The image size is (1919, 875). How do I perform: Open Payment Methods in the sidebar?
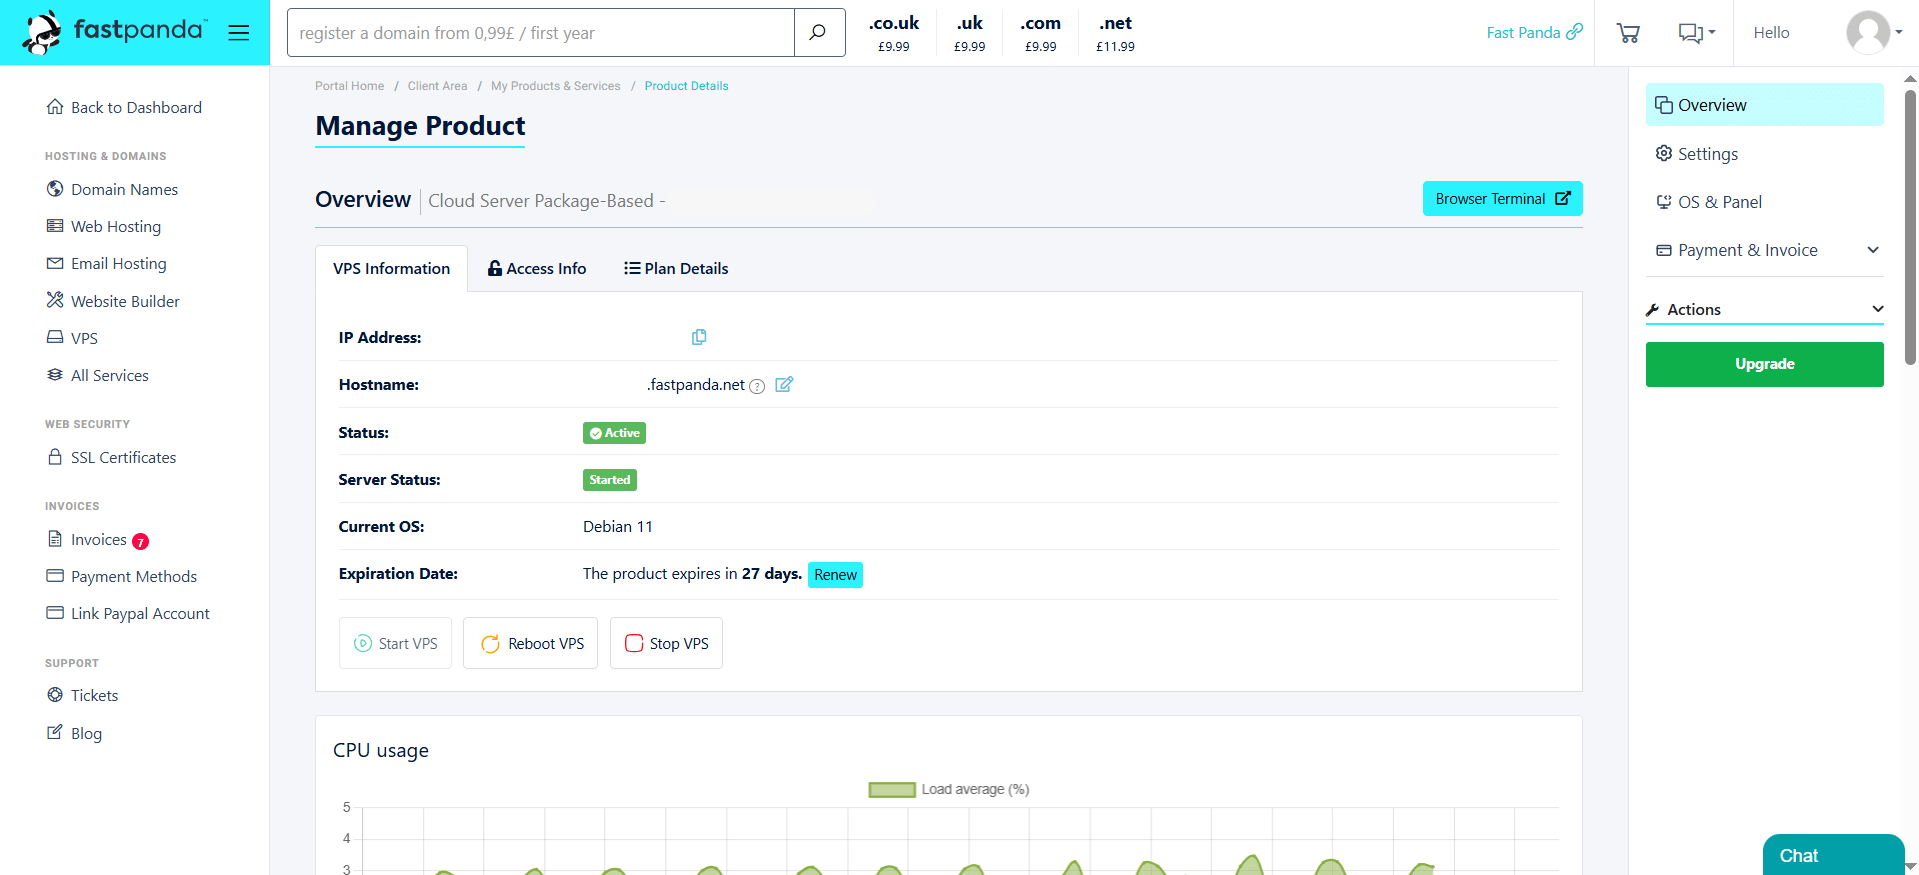(x=134, y=576)
